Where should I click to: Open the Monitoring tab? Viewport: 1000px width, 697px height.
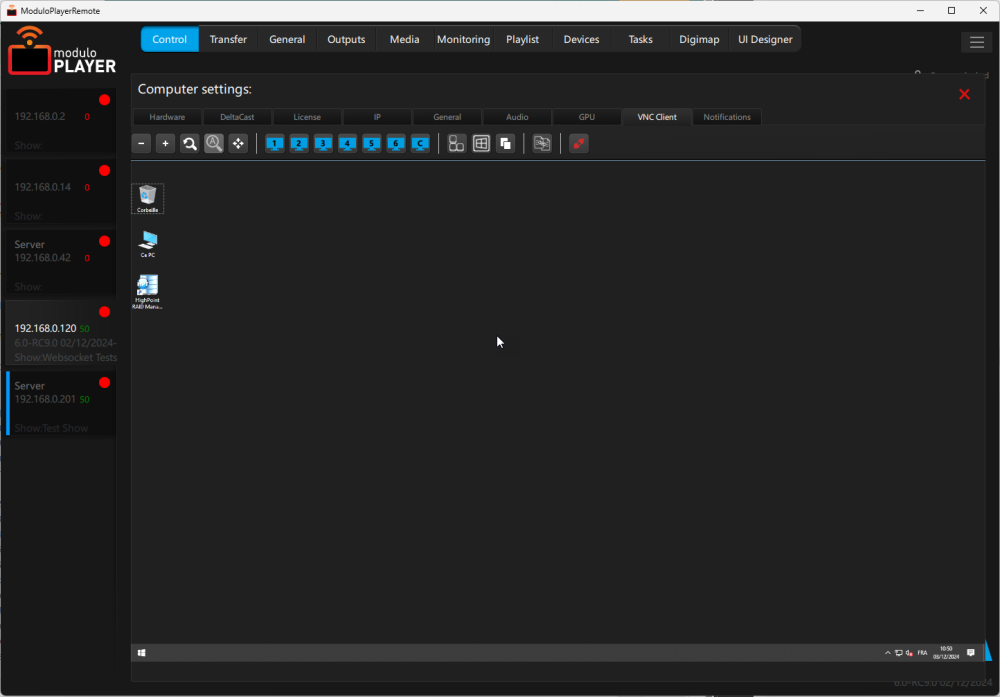(x=463, y=39)
